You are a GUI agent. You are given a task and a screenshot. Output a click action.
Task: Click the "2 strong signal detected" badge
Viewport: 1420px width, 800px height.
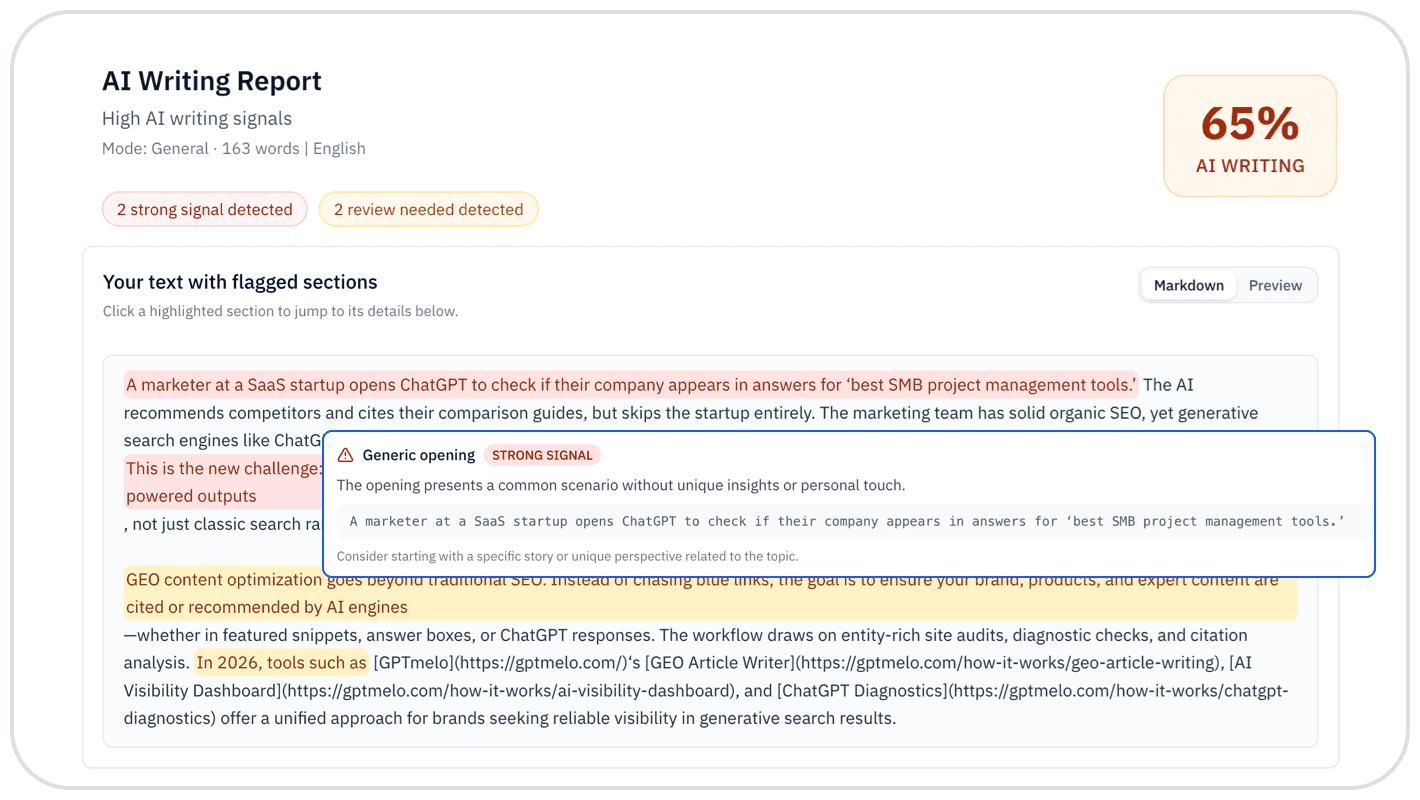click(205, 209)
